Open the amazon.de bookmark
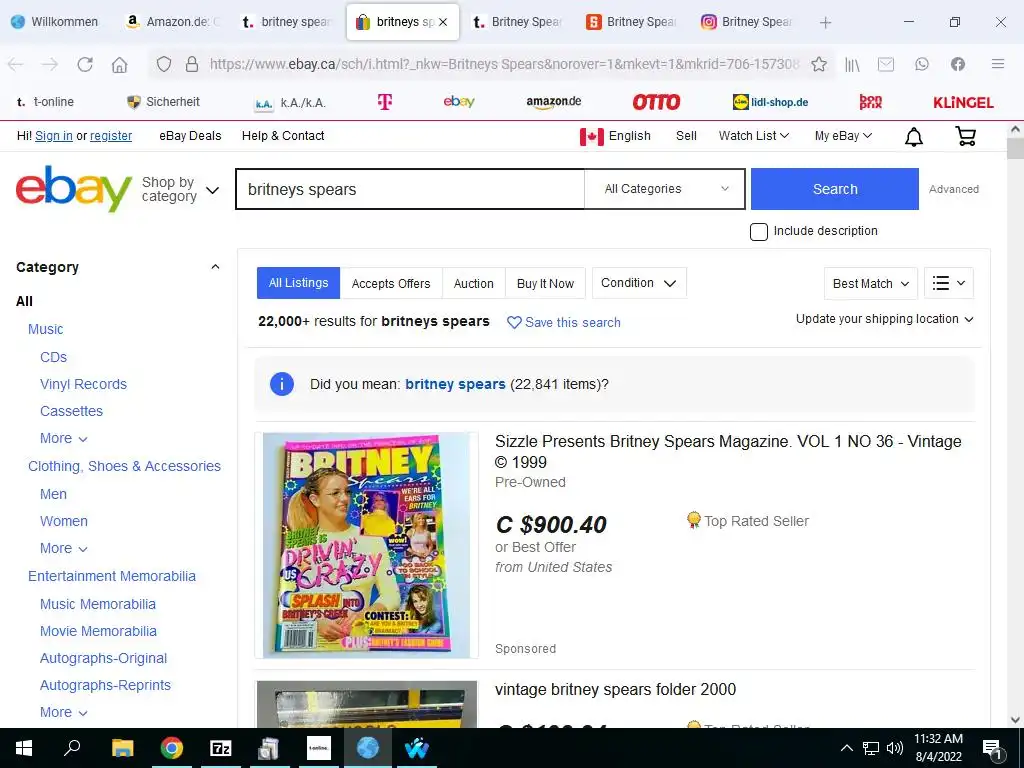1024x768 pixels. (554, 102)
